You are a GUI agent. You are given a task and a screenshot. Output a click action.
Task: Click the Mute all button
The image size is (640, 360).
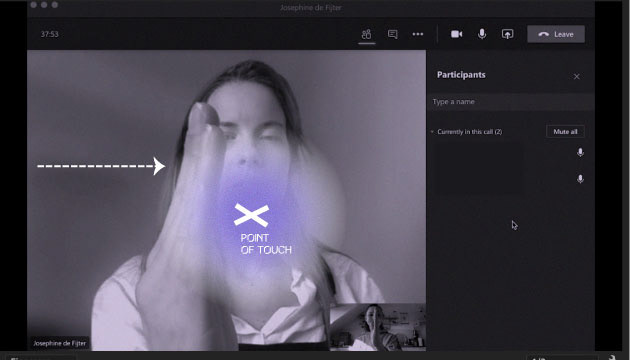tap(565, 131)
